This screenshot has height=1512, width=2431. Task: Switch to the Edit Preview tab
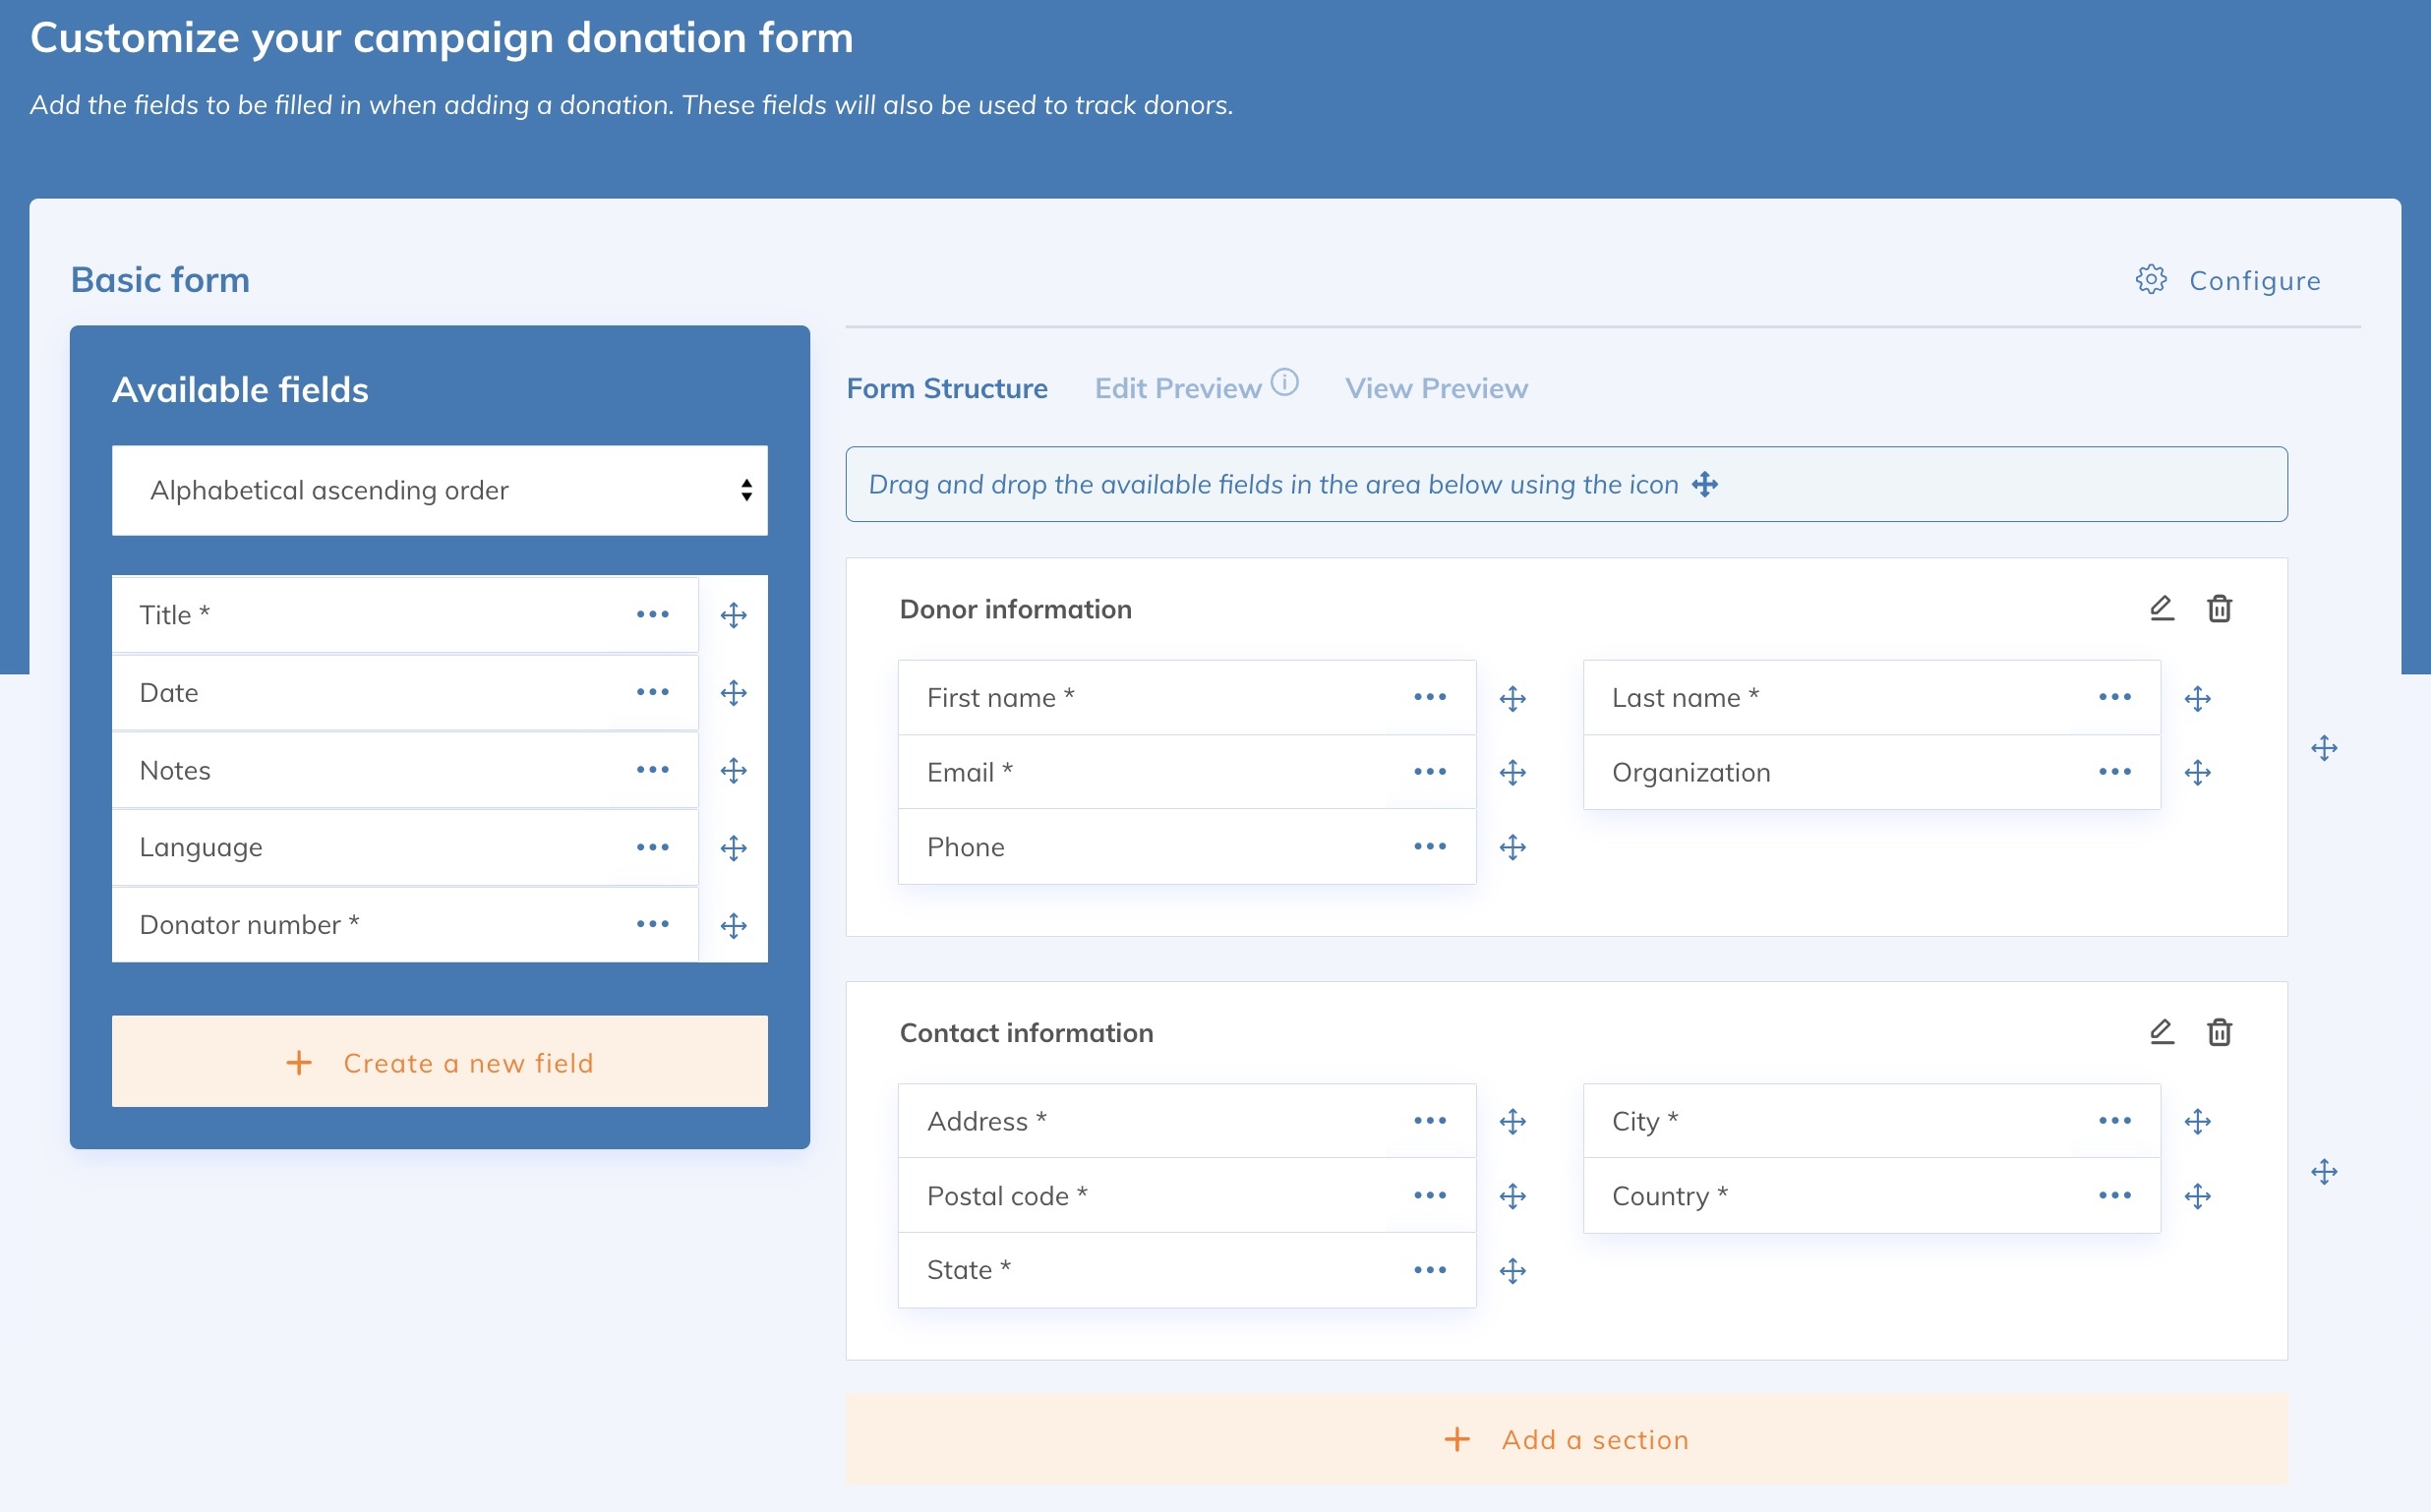tap(1177, 388)
